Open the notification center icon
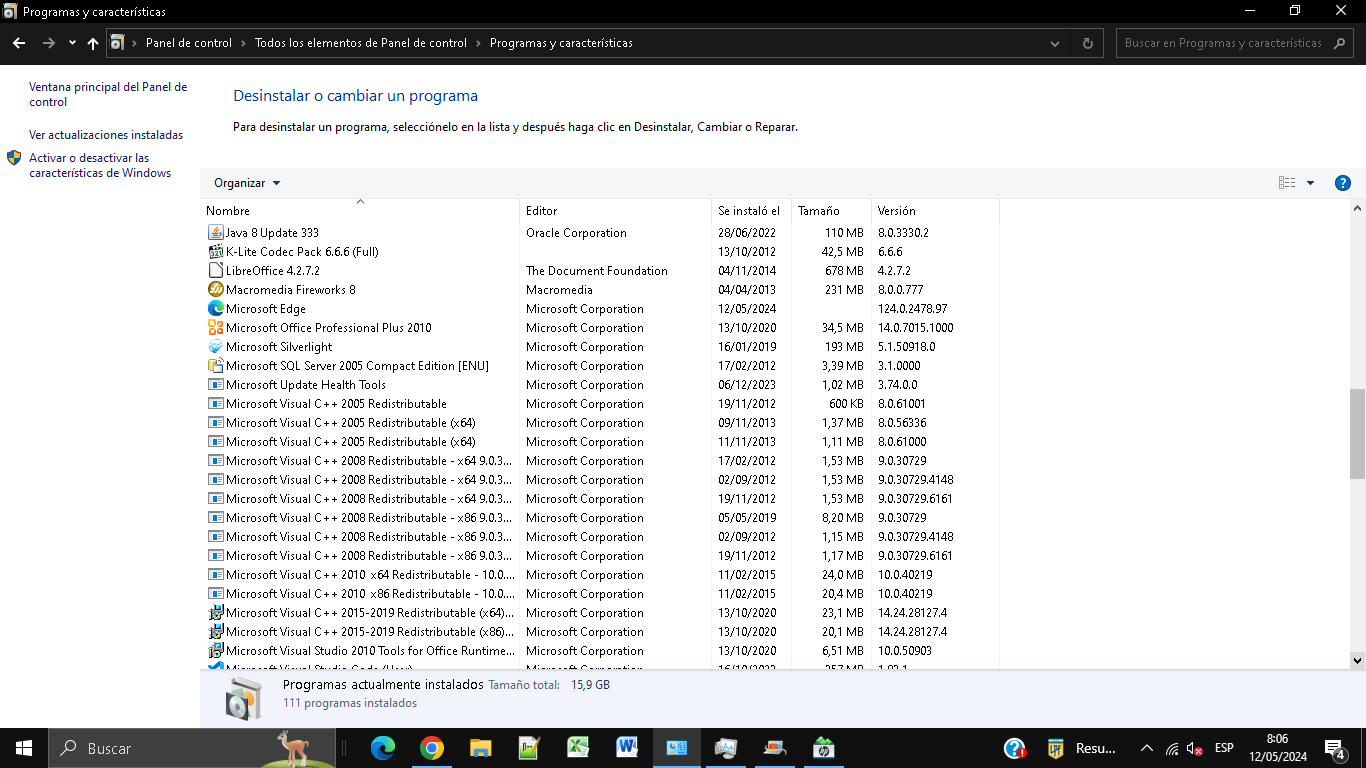Viewport: 1366px width, 768px height. 1334,748
